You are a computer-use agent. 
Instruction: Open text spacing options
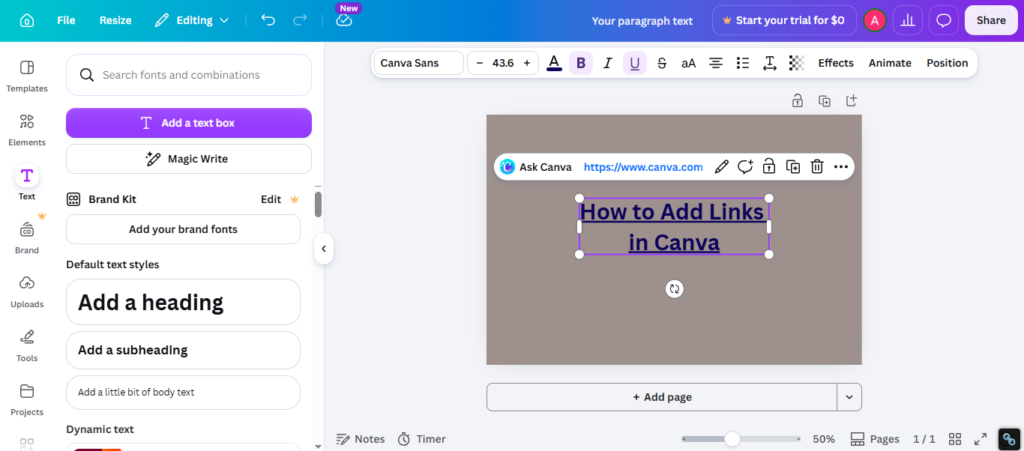tap(769, 63)
